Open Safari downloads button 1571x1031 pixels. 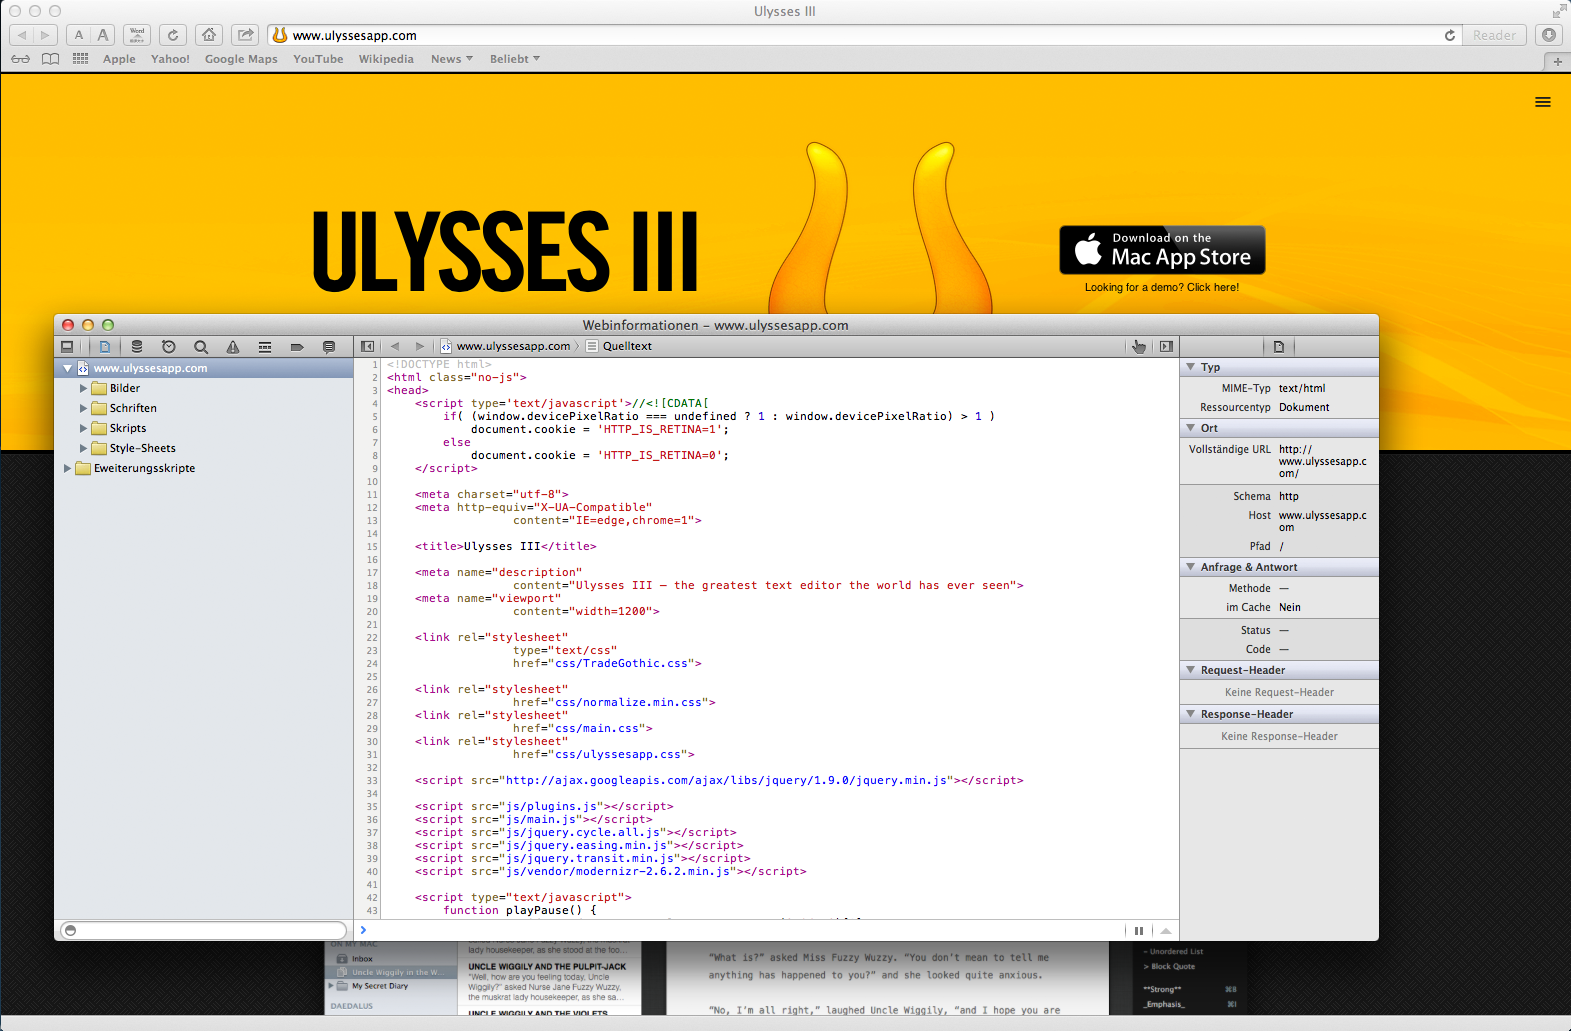[1549, 35]
